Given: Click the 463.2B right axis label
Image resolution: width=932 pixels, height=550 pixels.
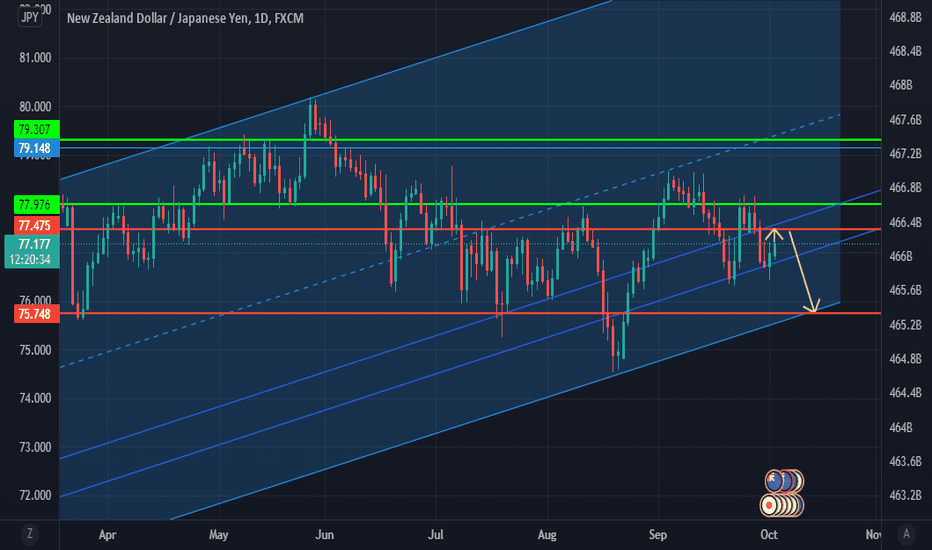Looking at the screenshot, I should tap(905, 495).
